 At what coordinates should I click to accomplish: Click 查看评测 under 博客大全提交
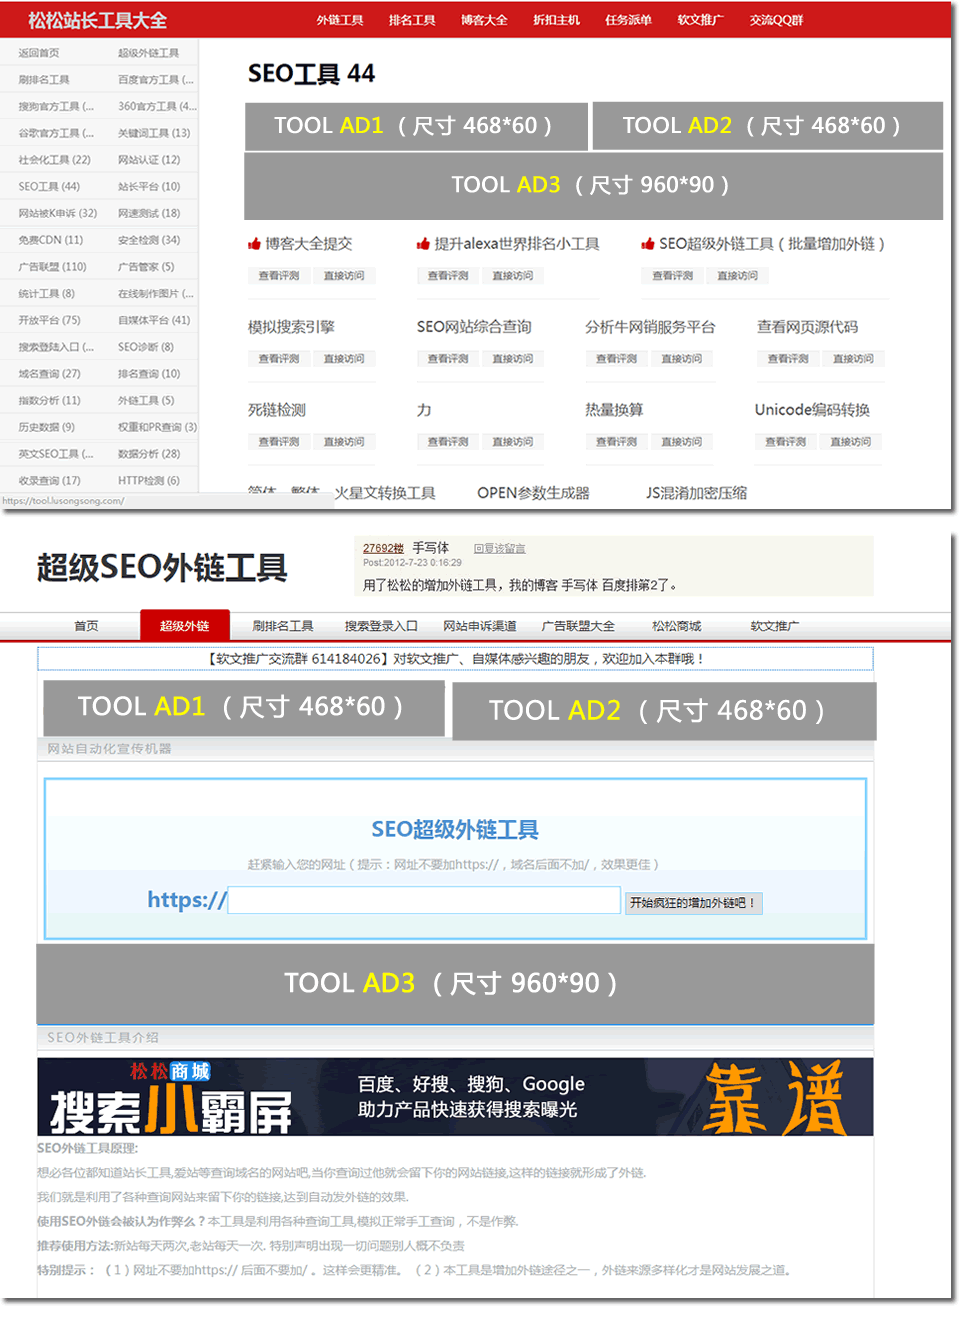pos(279,276)
